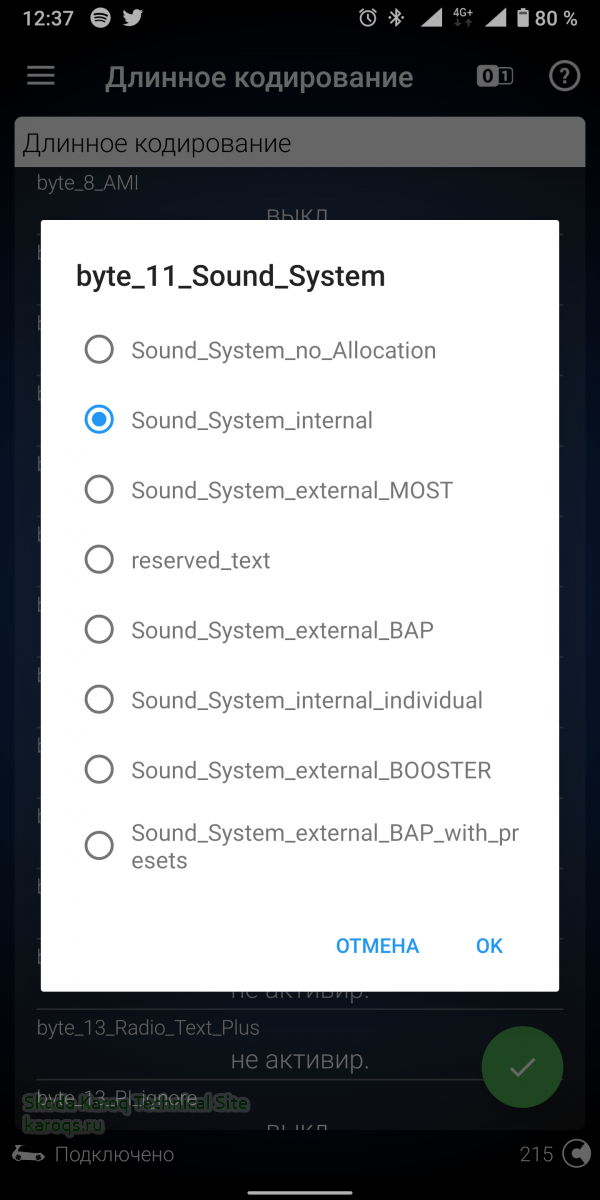Choose the reserved_text radio option

(x=300, y=560)
